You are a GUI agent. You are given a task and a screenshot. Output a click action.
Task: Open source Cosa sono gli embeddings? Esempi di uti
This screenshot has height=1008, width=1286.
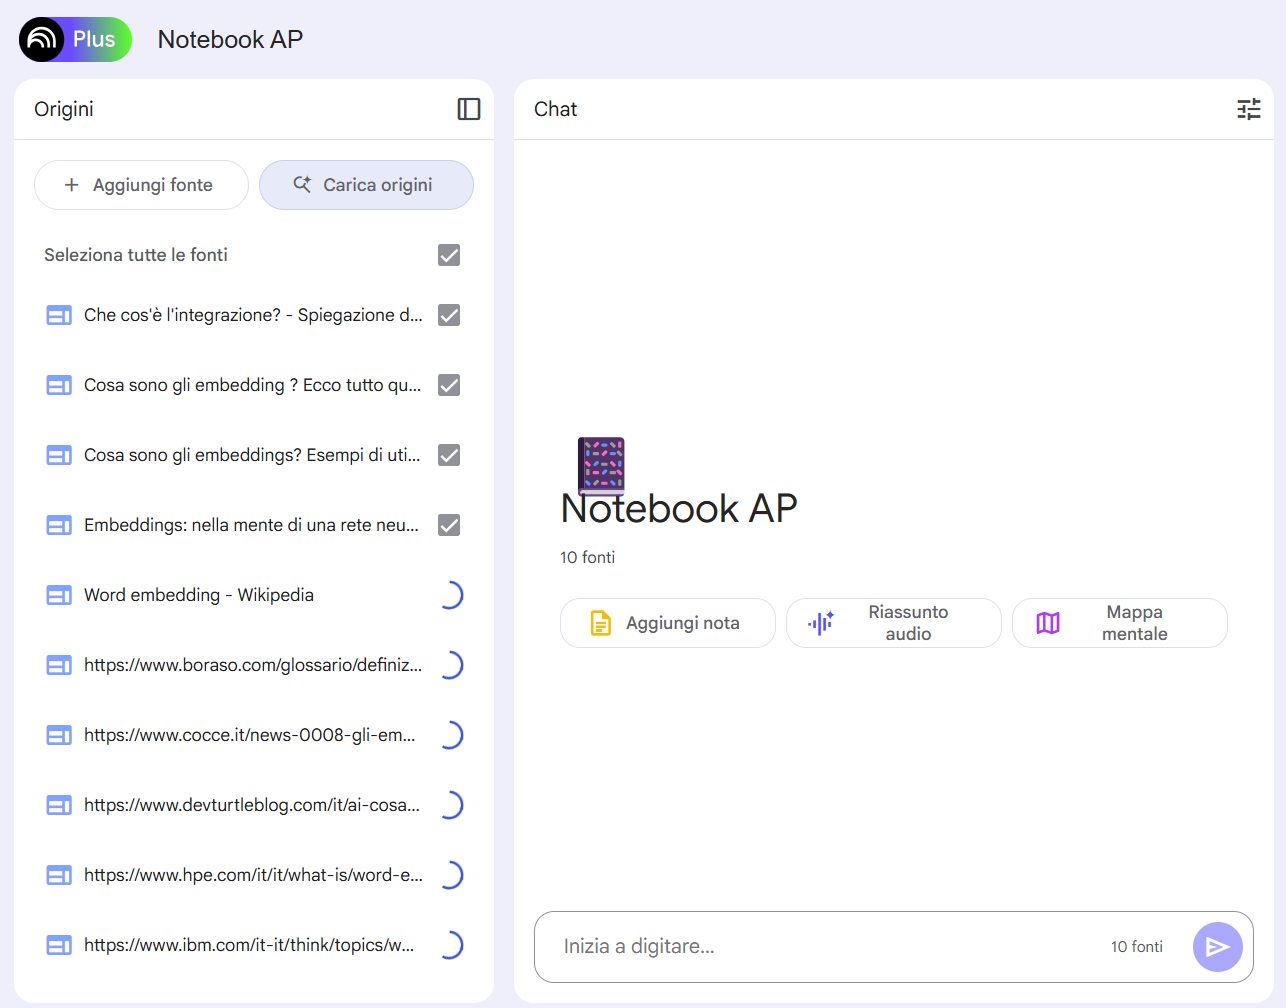(252, 455)
